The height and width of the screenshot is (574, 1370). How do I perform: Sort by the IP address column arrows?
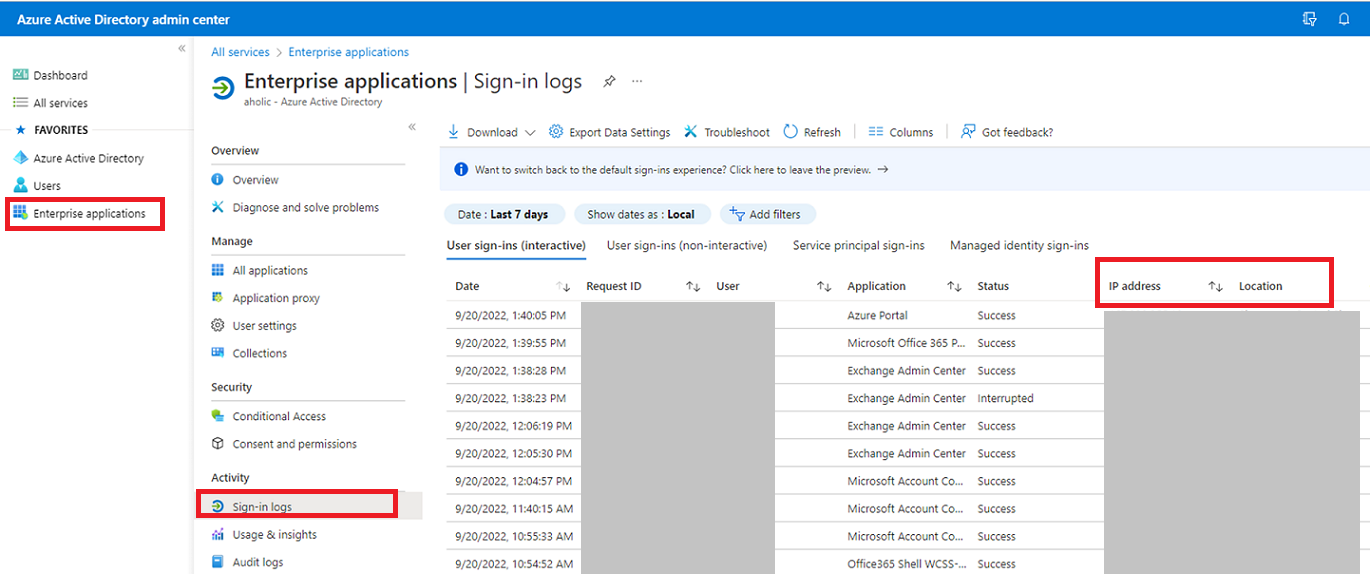(x=1215, y=286)
